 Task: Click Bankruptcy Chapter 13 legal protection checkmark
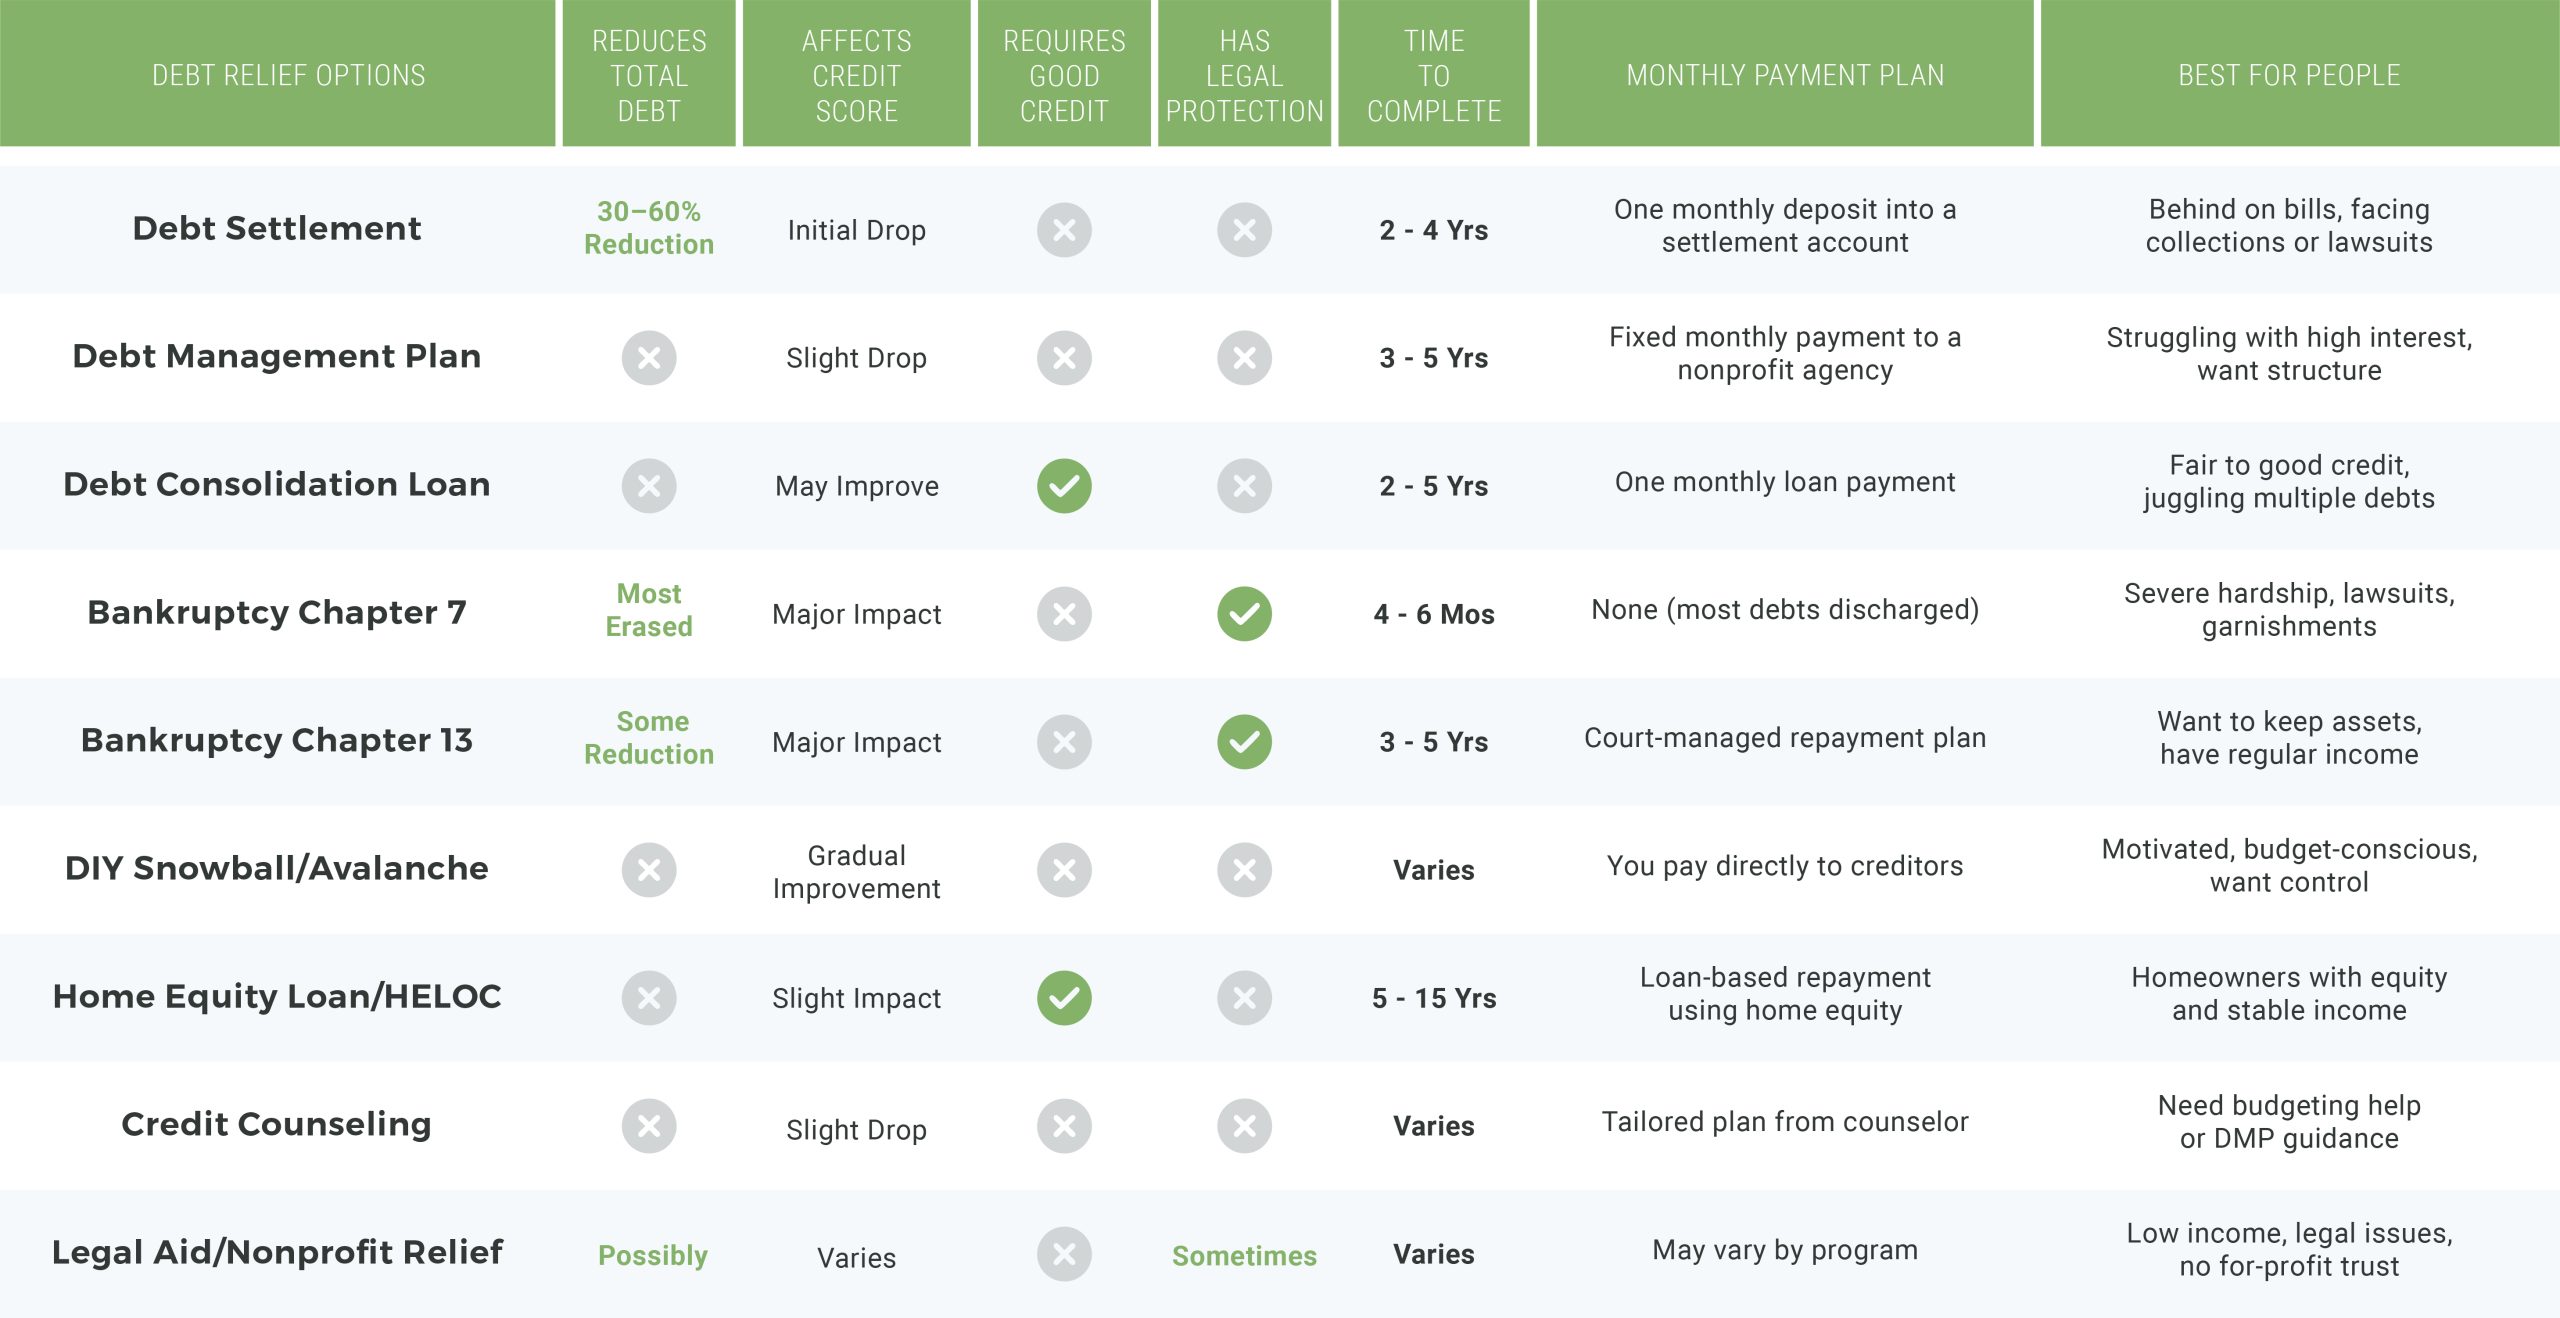[1244, 742]
